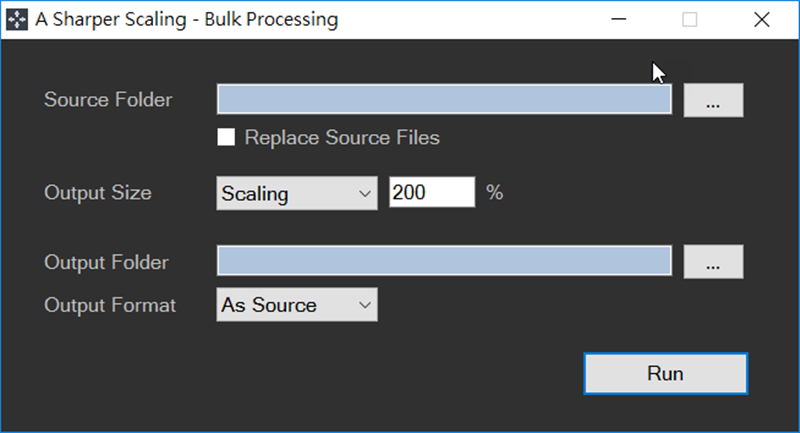Click the Bulk Processing title bar text
Screen dimensions: 800x433
coord(186,19)
